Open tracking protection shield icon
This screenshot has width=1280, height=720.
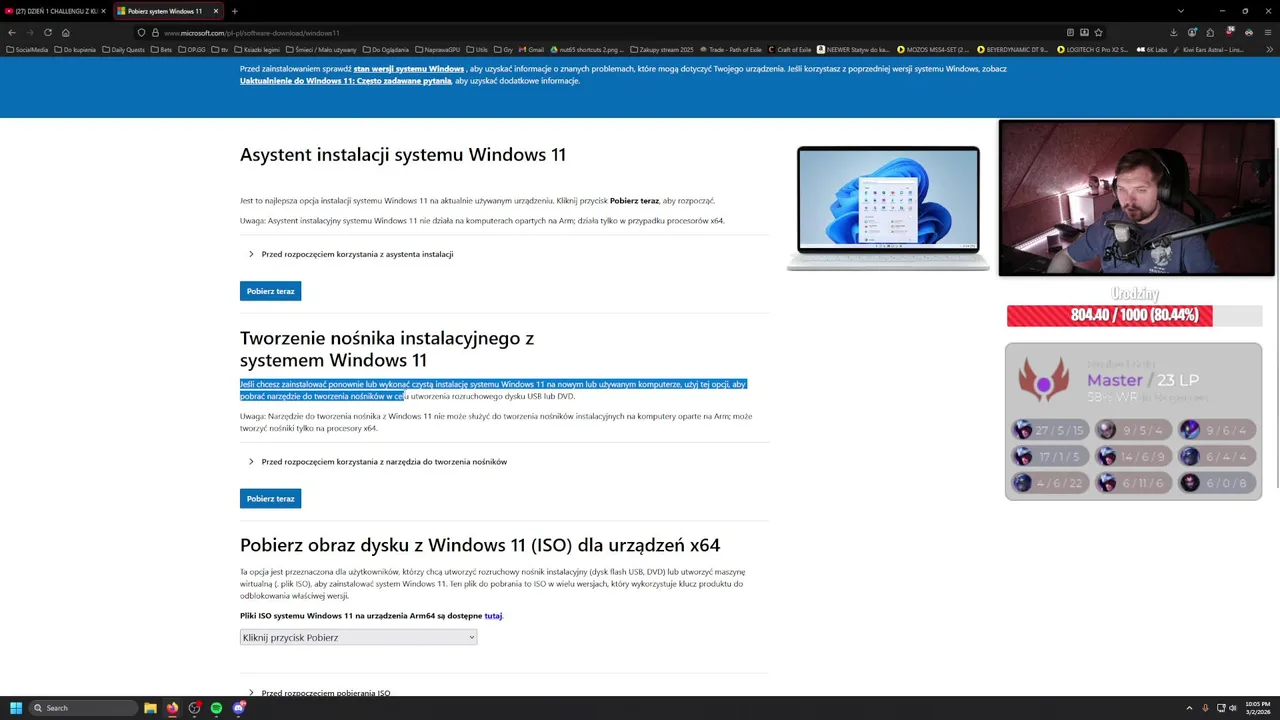pos(141,32)
